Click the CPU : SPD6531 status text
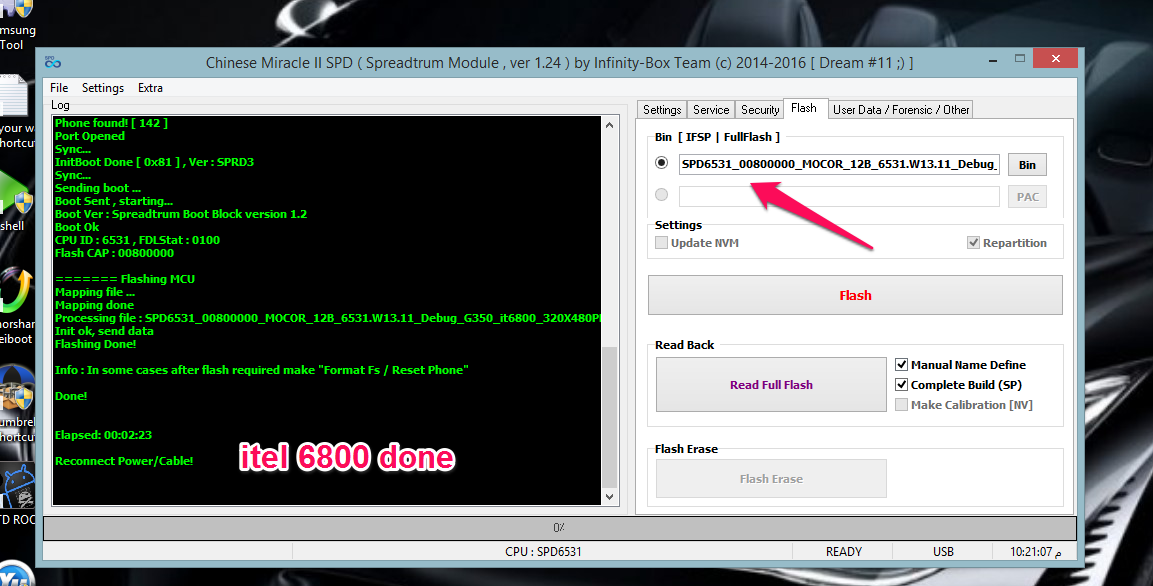1153x586 pixels. pos(543,551)
